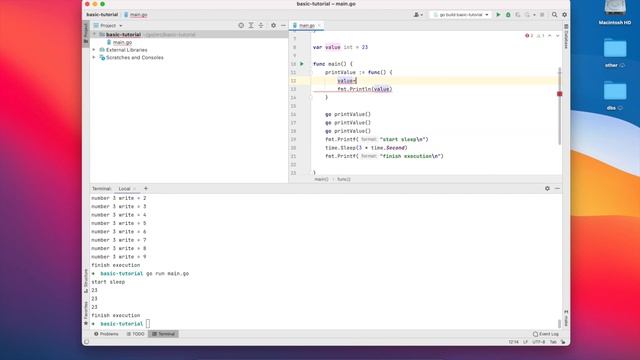Click the error count indicator in editor
Viewport: 640px width, 360px height.
pos(529,36)
